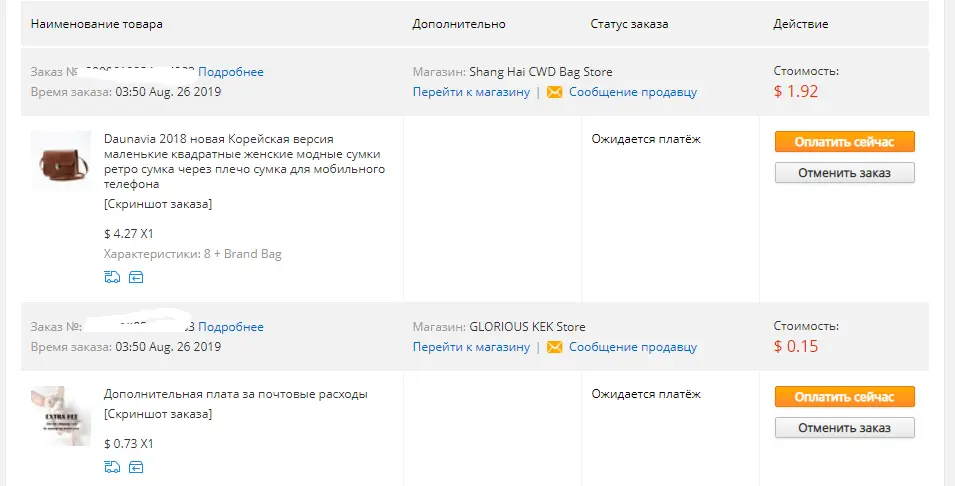Viewport: 955px width, 486px height.
Task: Open Подробнее details for second order
Action: point(231,327)
